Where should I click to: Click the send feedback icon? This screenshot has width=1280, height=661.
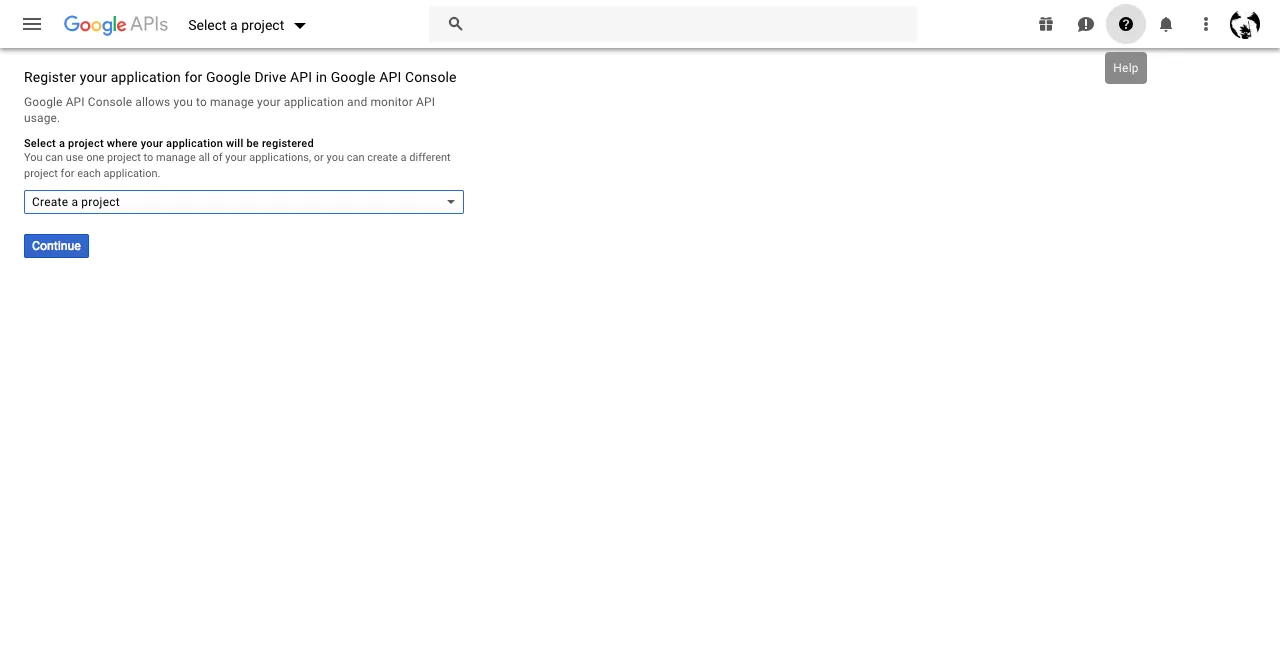1086,24
